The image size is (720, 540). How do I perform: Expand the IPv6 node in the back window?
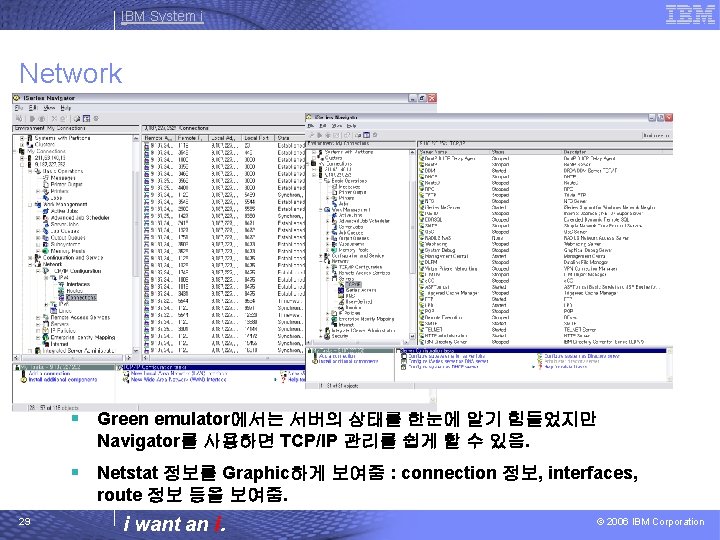point(46,304)
